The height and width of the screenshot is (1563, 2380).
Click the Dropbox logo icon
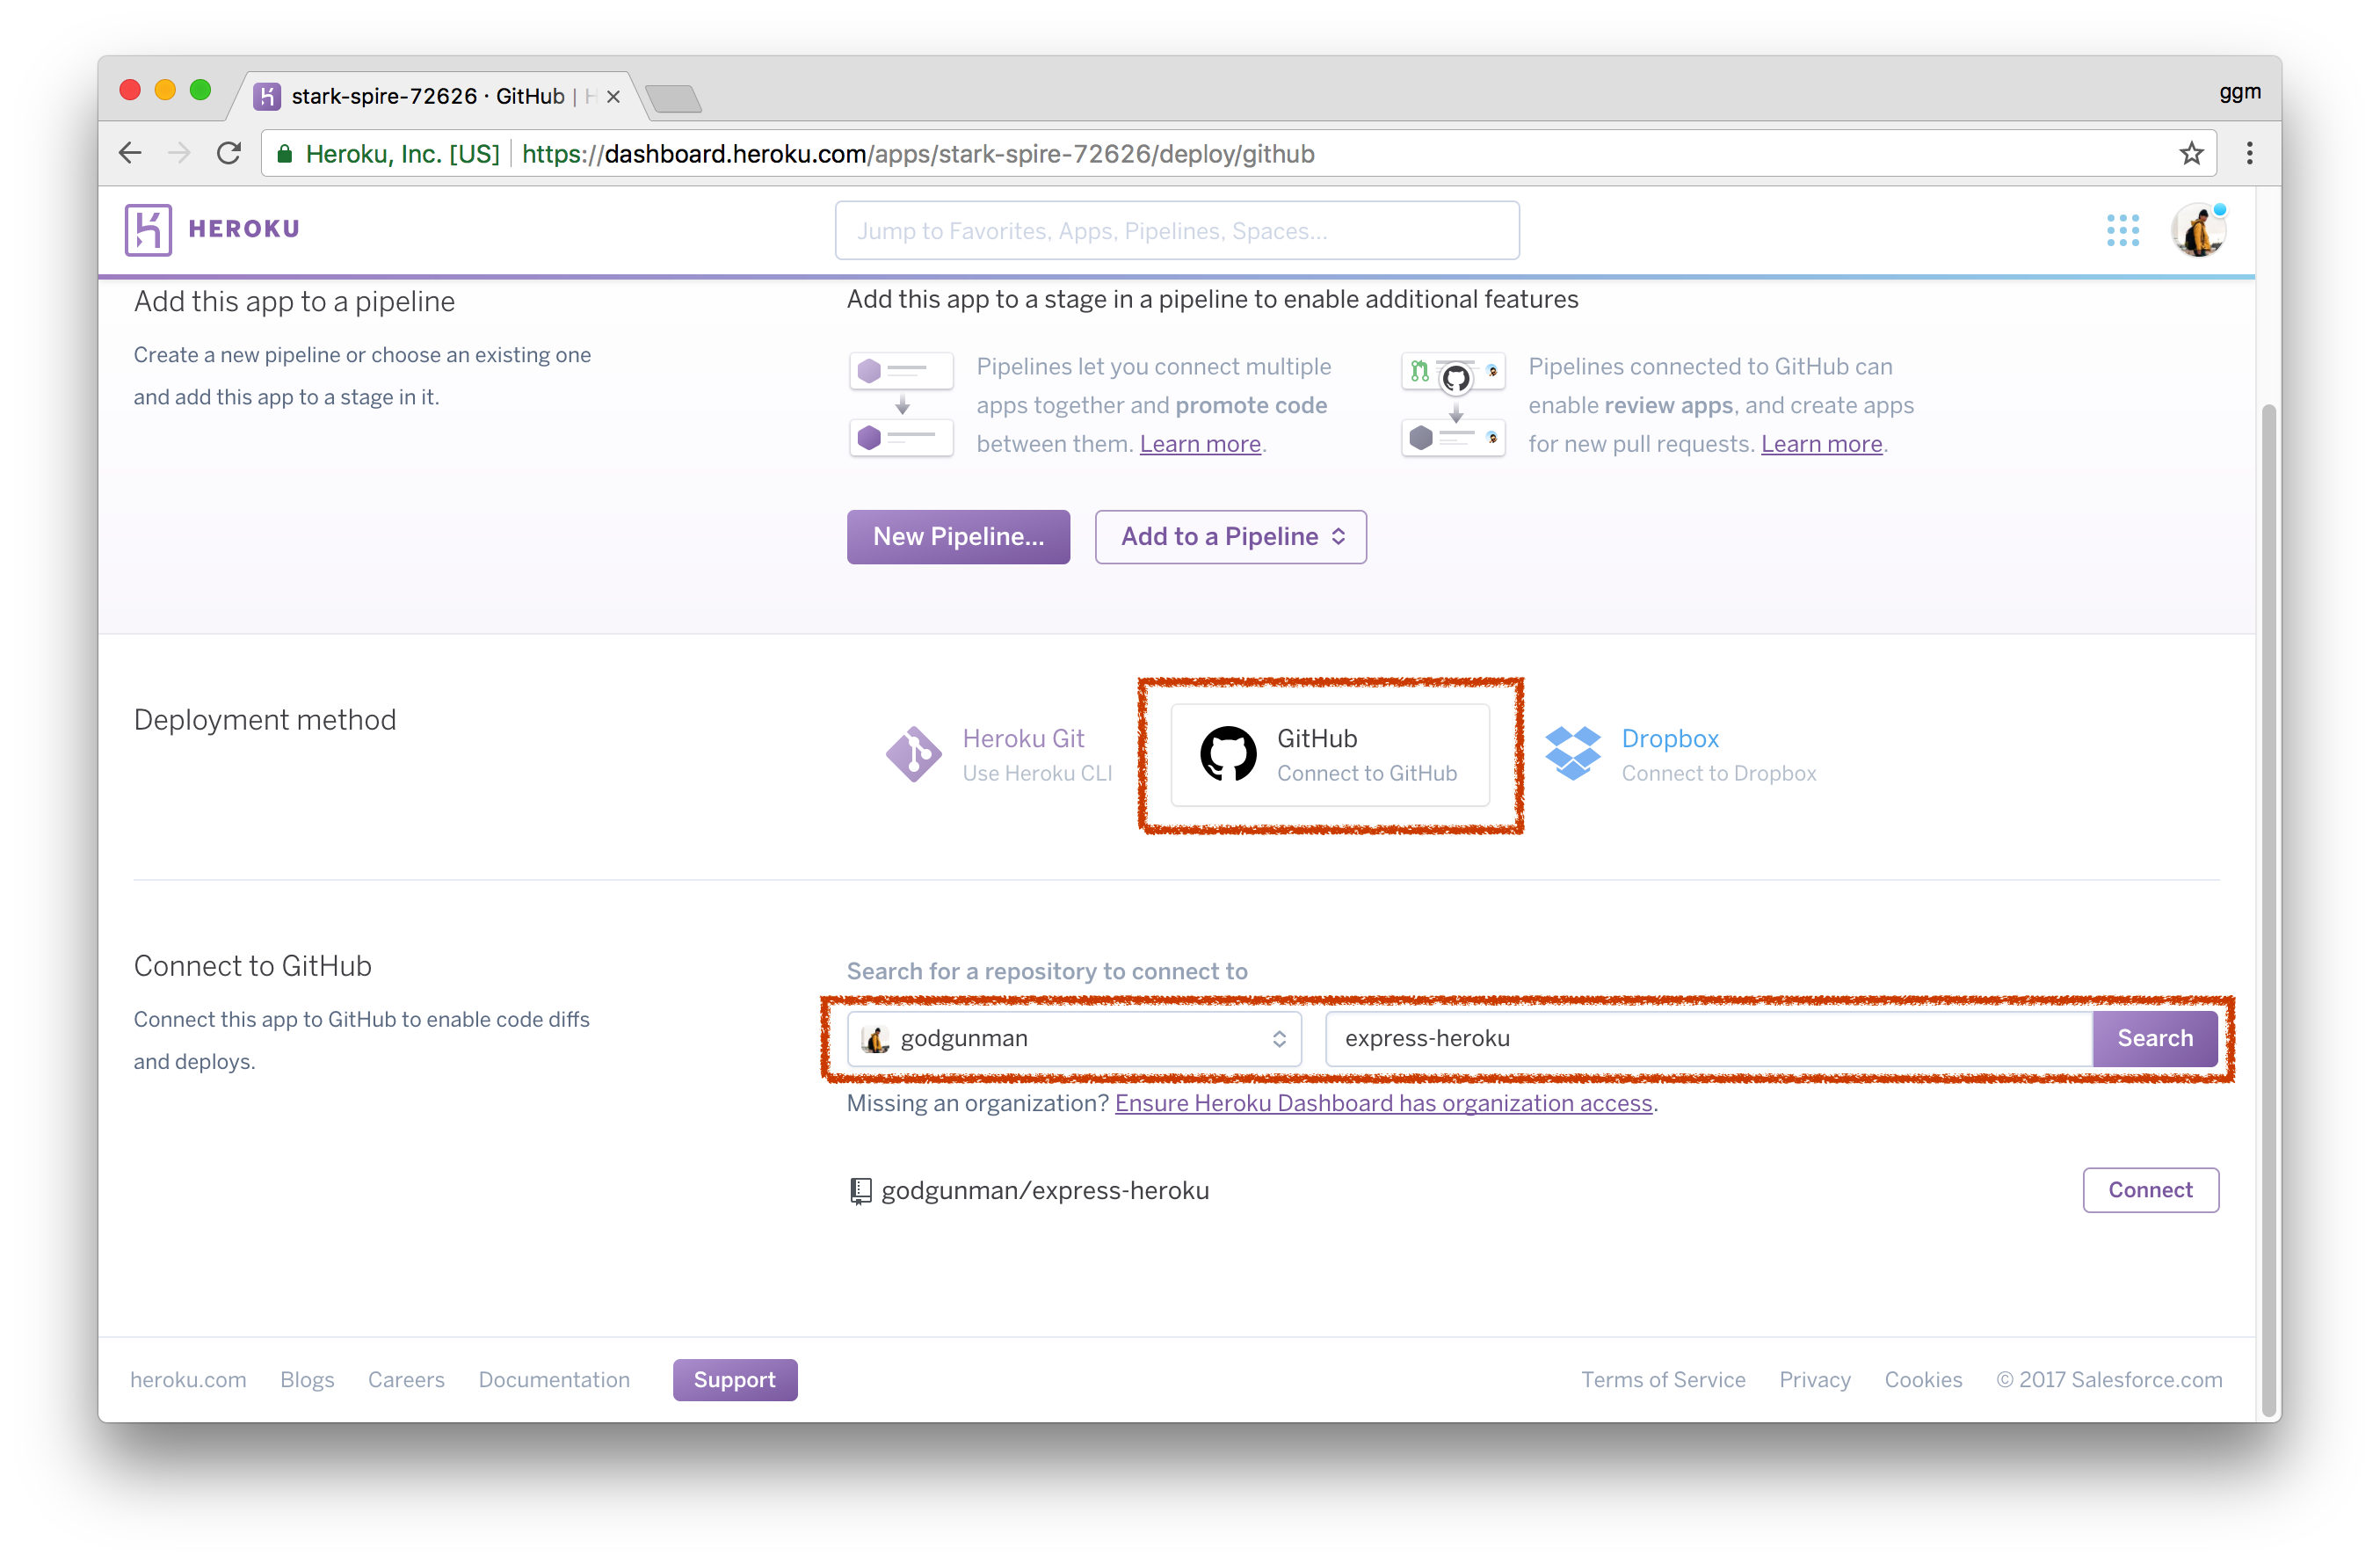point(1572,753)
